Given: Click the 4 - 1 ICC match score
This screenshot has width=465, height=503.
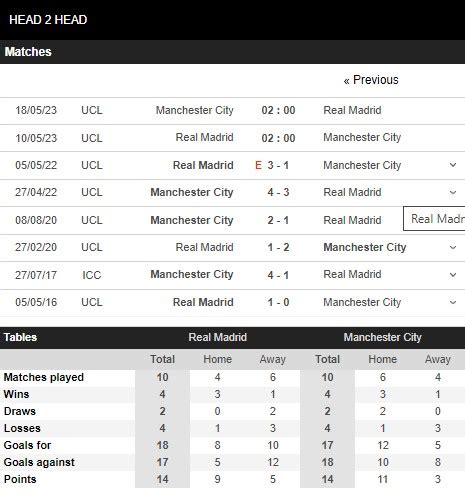Looking at the screenshot, I should tap(278, 275).
